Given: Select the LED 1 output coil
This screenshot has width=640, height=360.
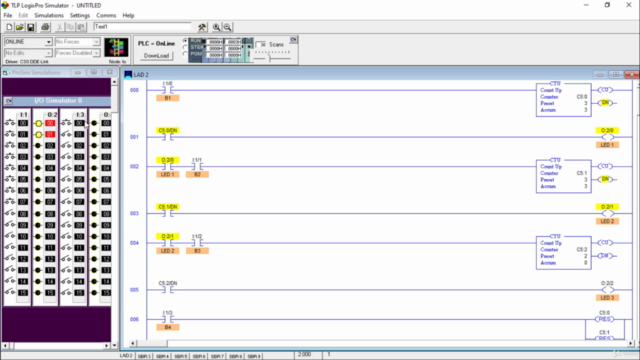Looking at the screenshot, I should point(607,137).
